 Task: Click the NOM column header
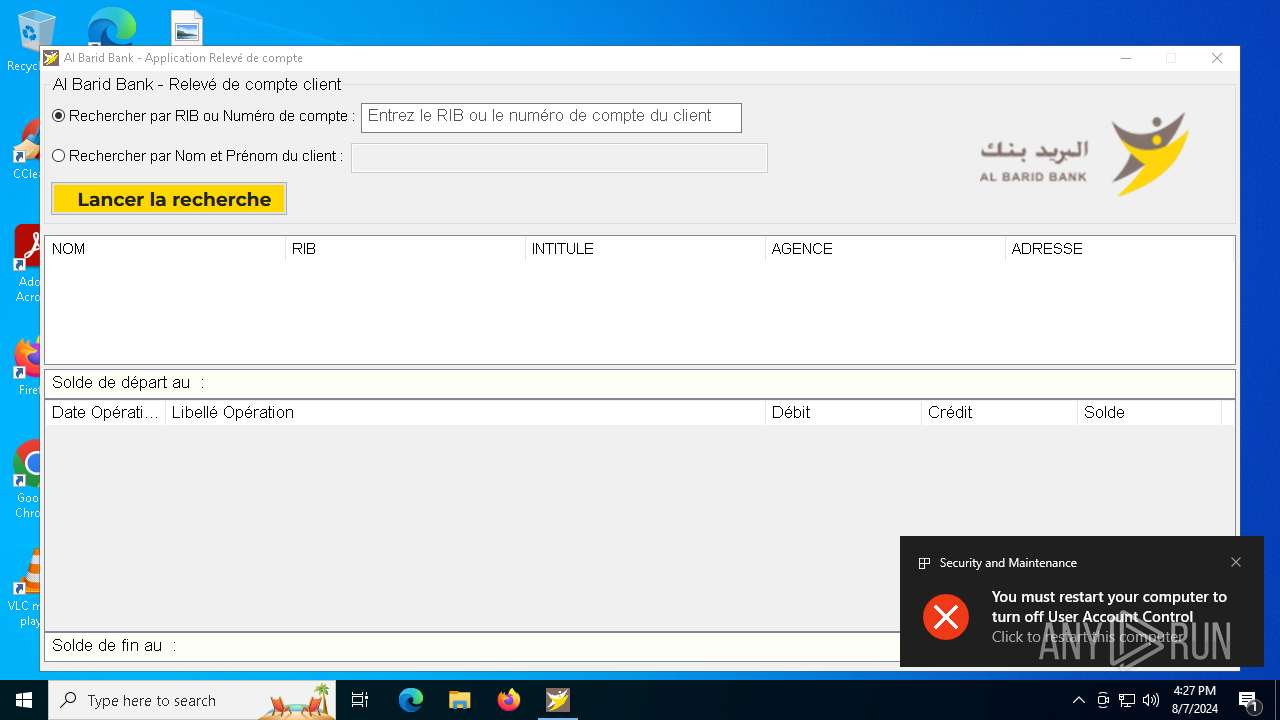click(x=165, y=249)
